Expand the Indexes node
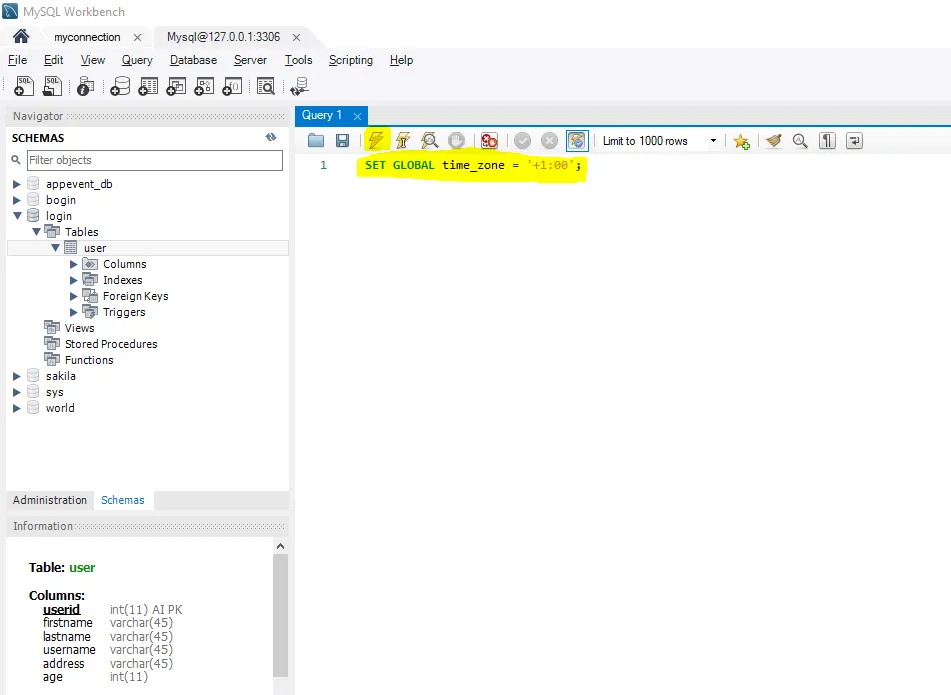Screen dimensions: 951x695 (73, 280)
